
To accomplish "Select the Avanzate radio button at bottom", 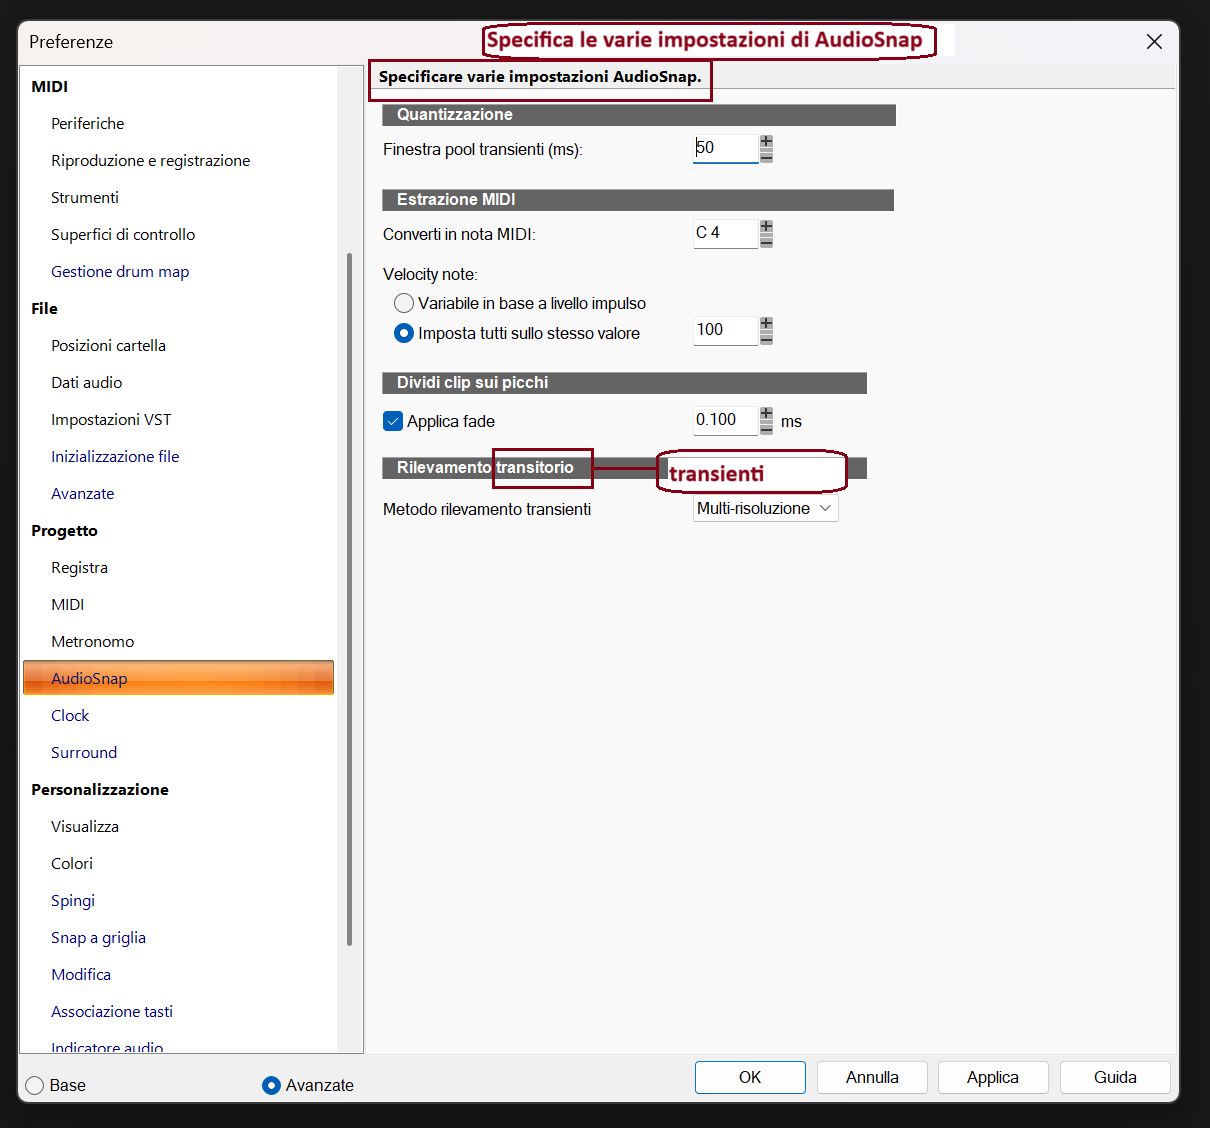I will click(271, 1085).
